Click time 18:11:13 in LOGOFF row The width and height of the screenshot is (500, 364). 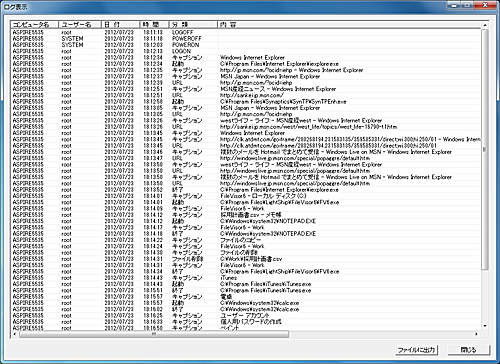pos(153,32)
